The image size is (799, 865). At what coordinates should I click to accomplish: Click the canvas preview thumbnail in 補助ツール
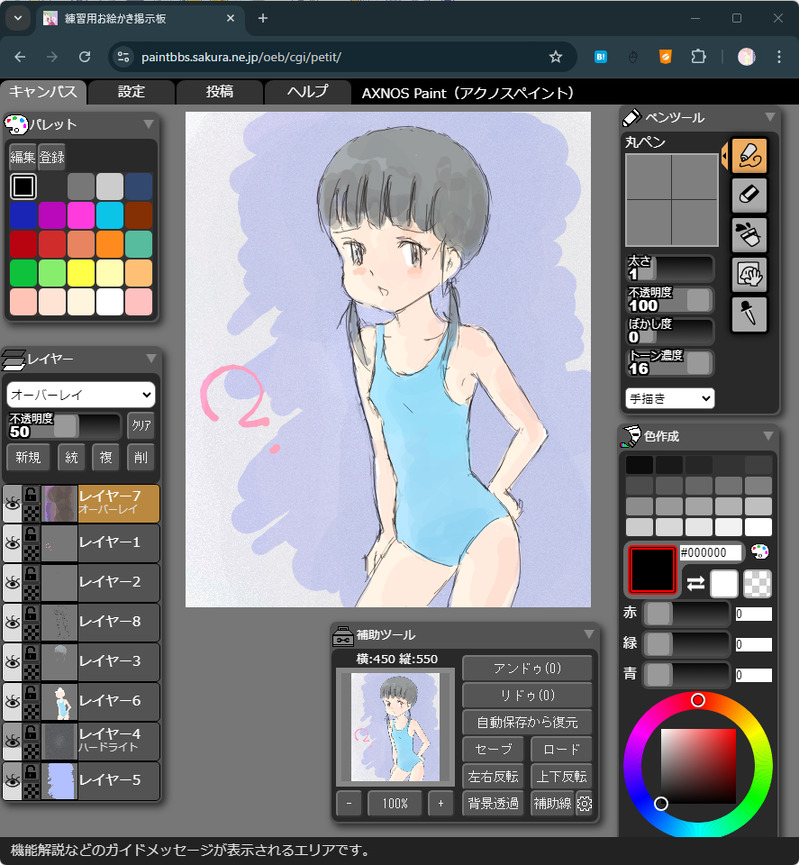coord(396,727)
